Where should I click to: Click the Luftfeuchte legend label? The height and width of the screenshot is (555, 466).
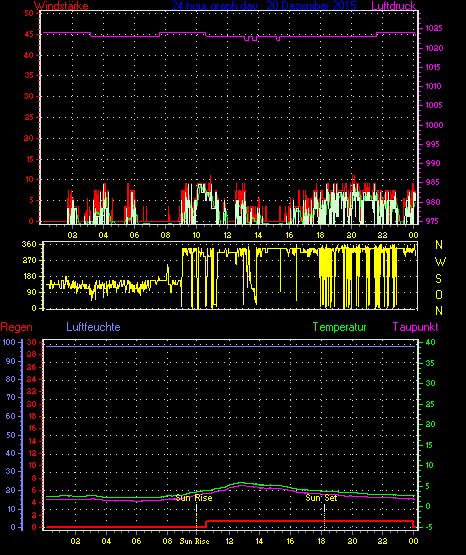click(x=93, y=327)
